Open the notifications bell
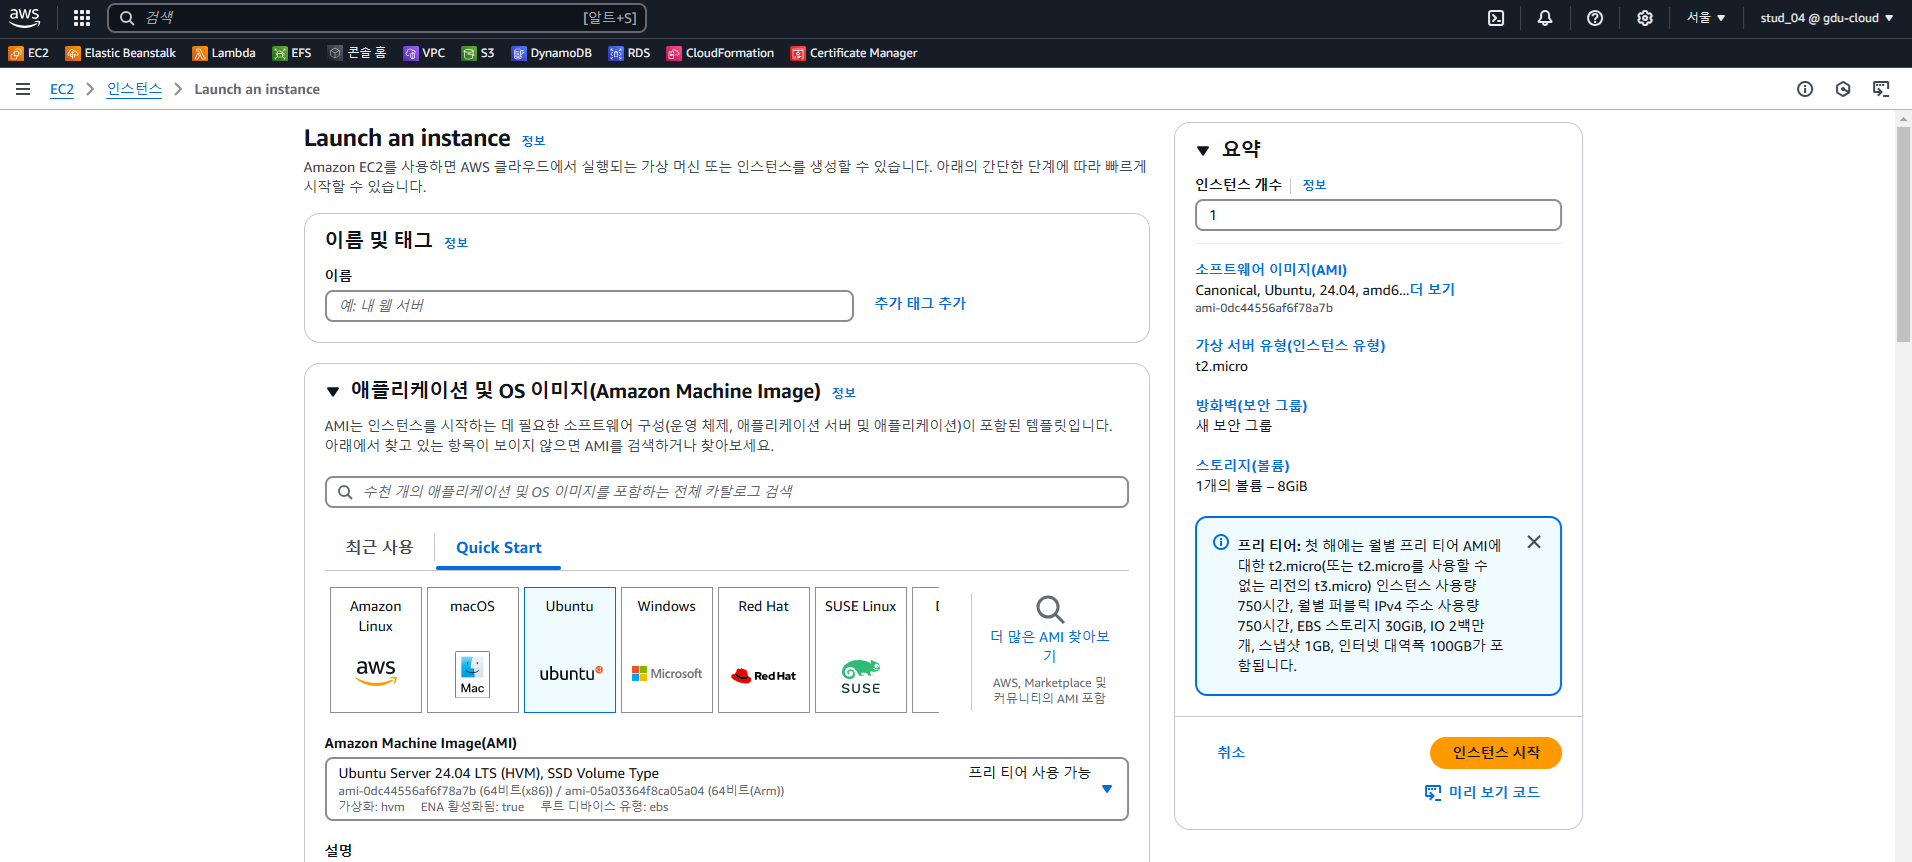This screenshot has height=862, width=1912. pyautogui.click(x=1545, y=18)
